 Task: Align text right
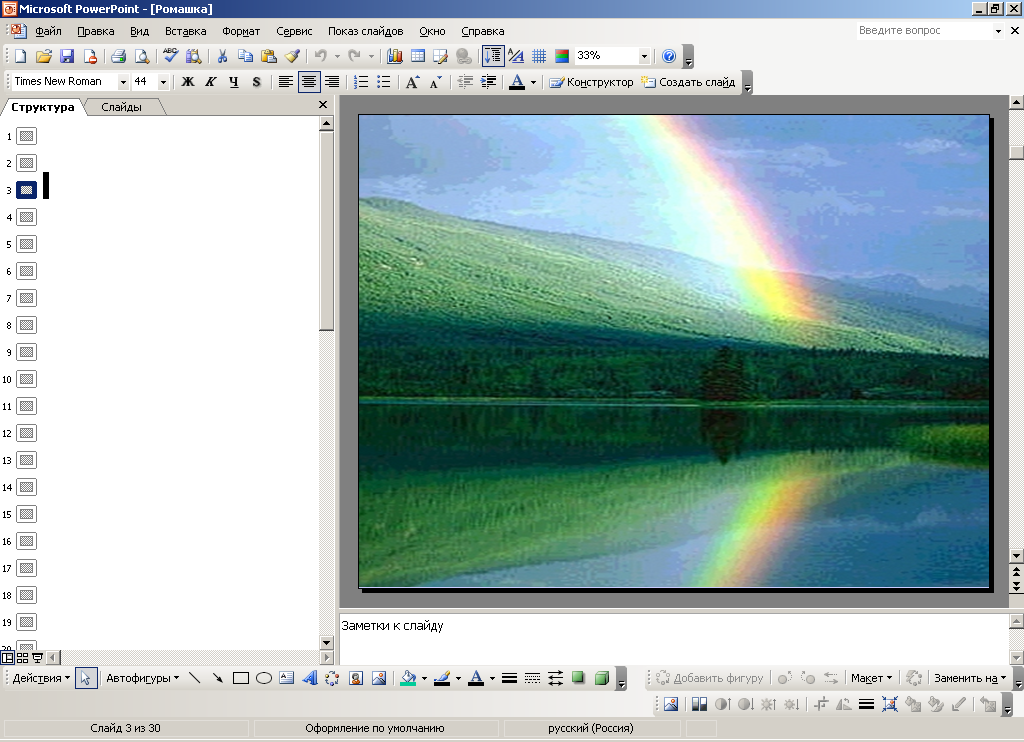tap(332, 82)
